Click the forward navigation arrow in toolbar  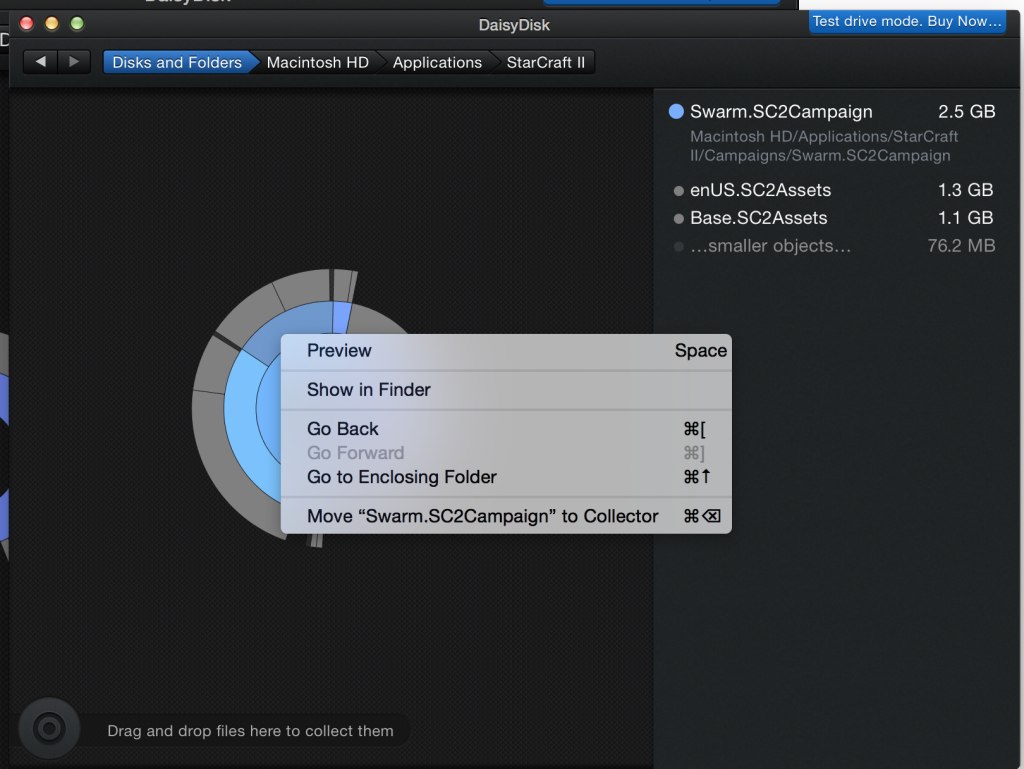click(74, 62)
